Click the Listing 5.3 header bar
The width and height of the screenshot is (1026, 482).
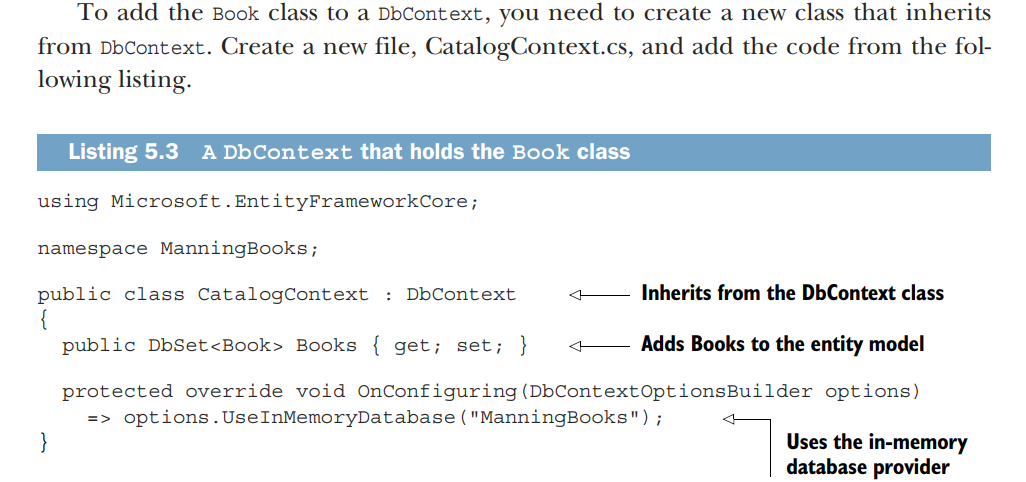514,152
